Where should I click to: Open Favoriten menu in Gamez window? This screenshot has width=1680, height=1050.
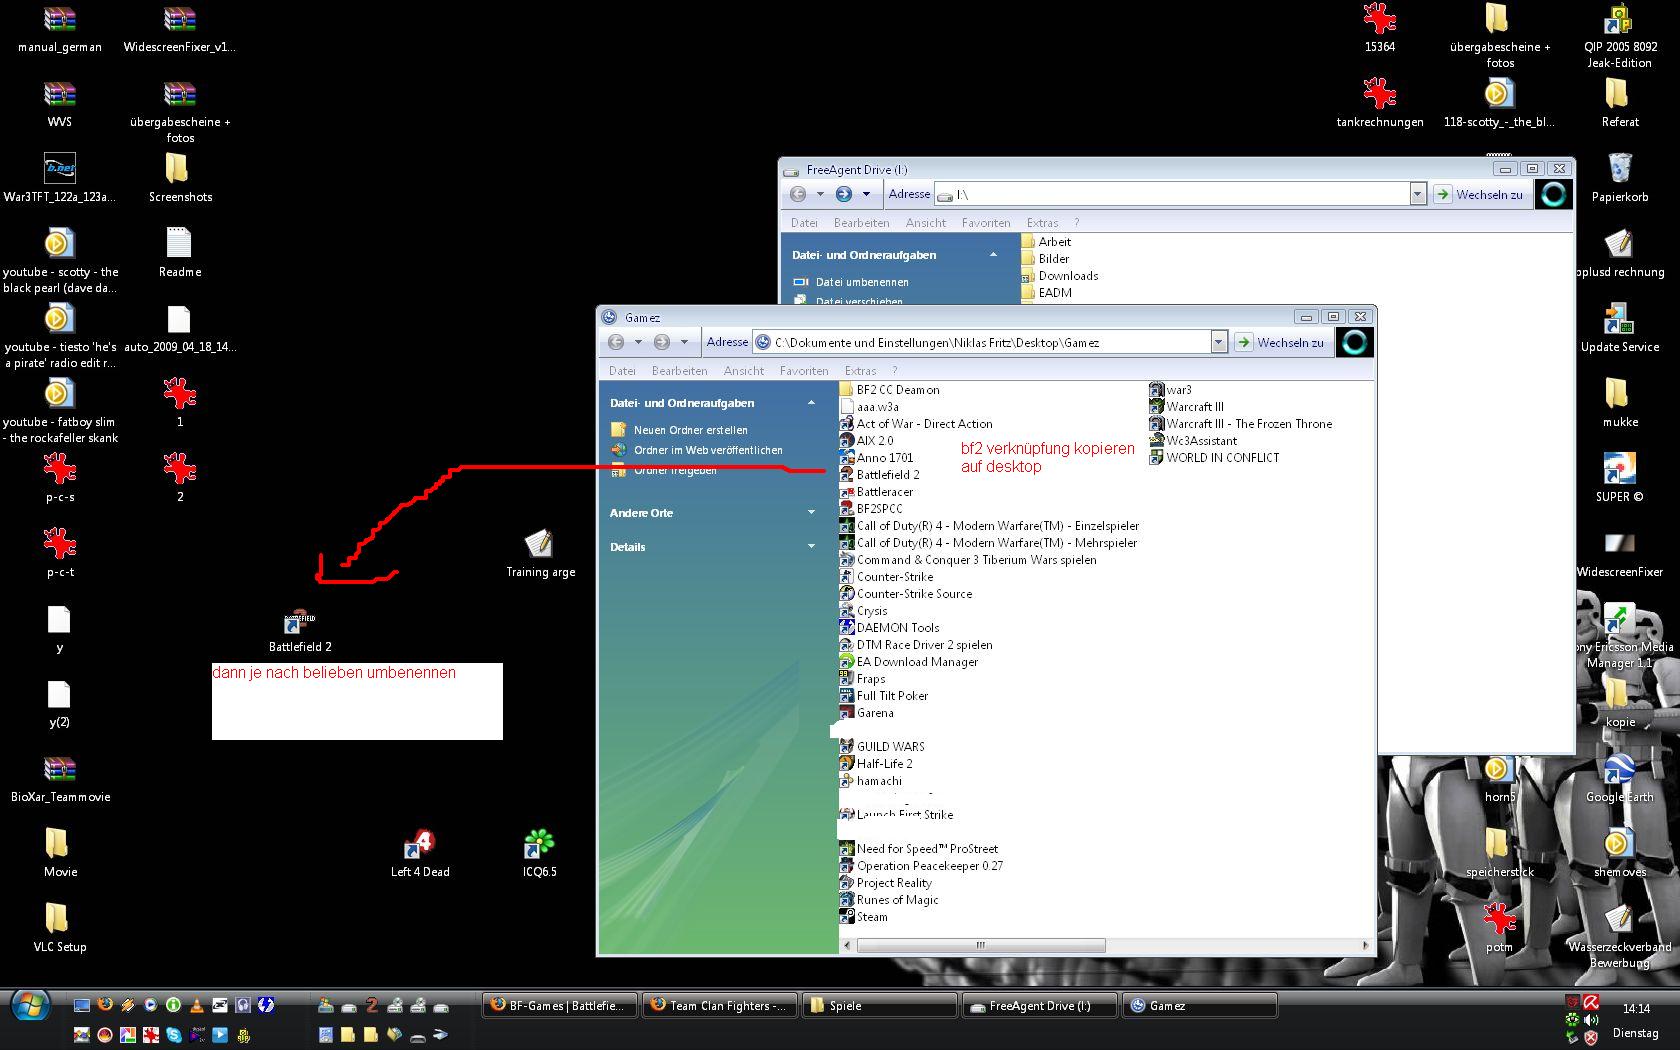(804, 371)
